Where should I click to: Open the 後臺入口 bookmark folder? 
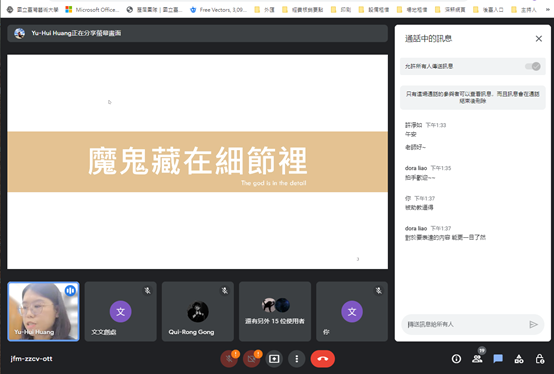(488, 10)
